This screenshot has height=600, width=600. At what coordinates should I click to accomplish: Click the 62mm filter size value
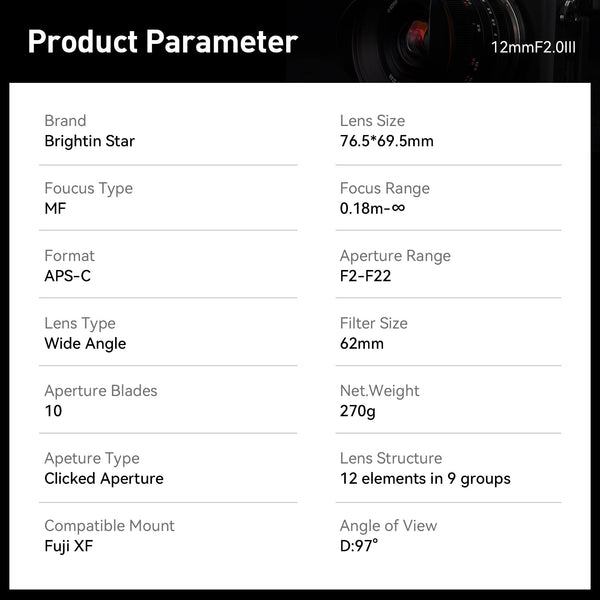(361, 343)
